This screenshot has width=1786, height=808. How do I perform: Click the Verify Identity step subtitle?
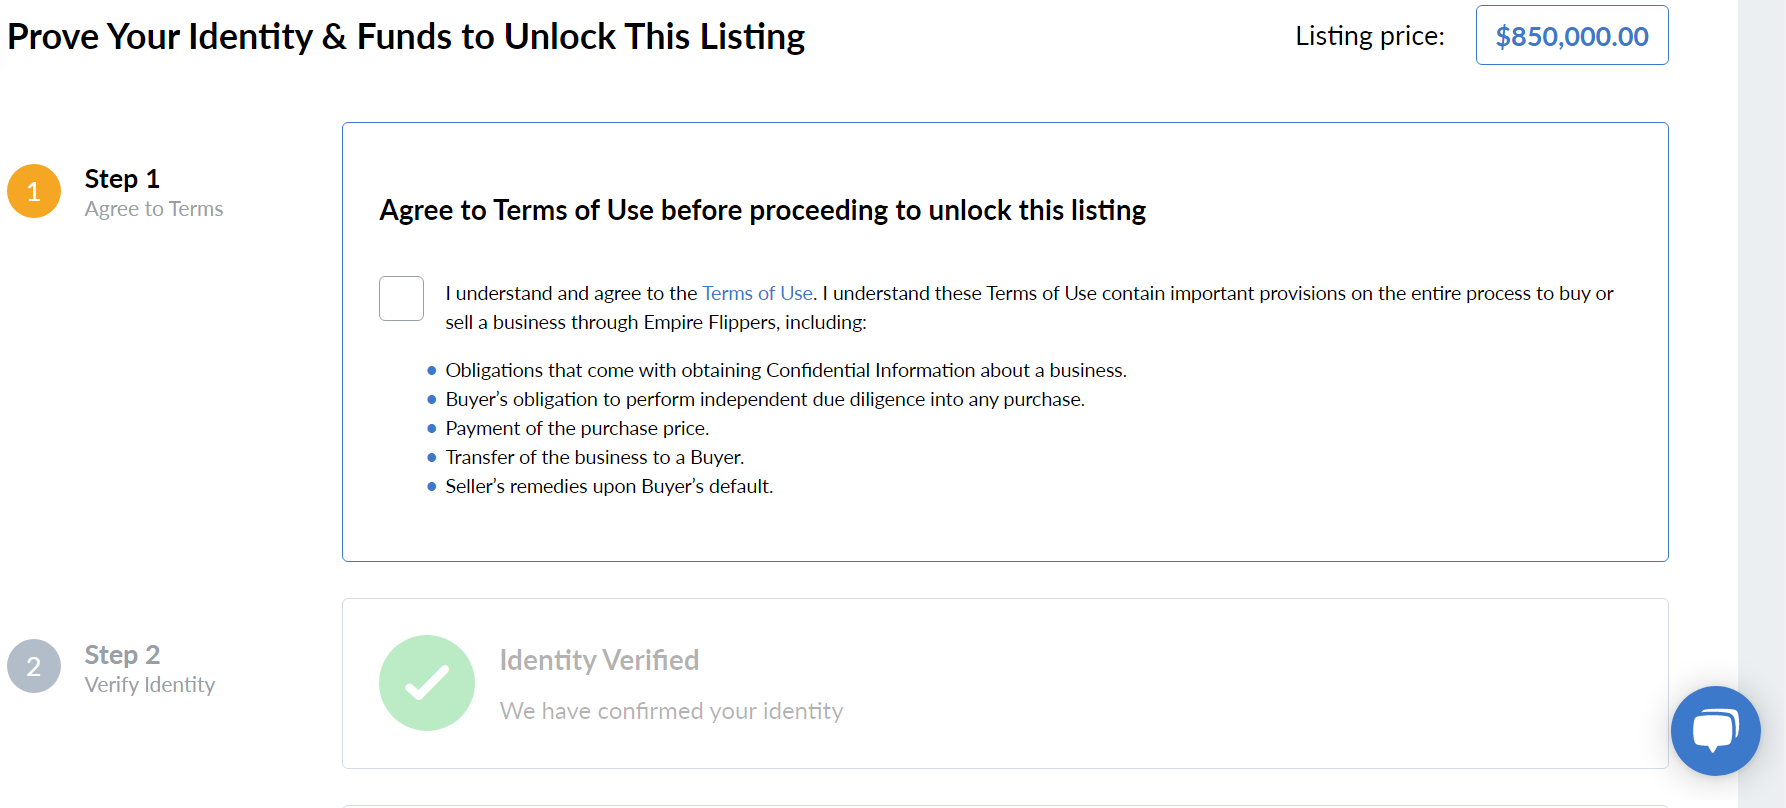(150, 685)
